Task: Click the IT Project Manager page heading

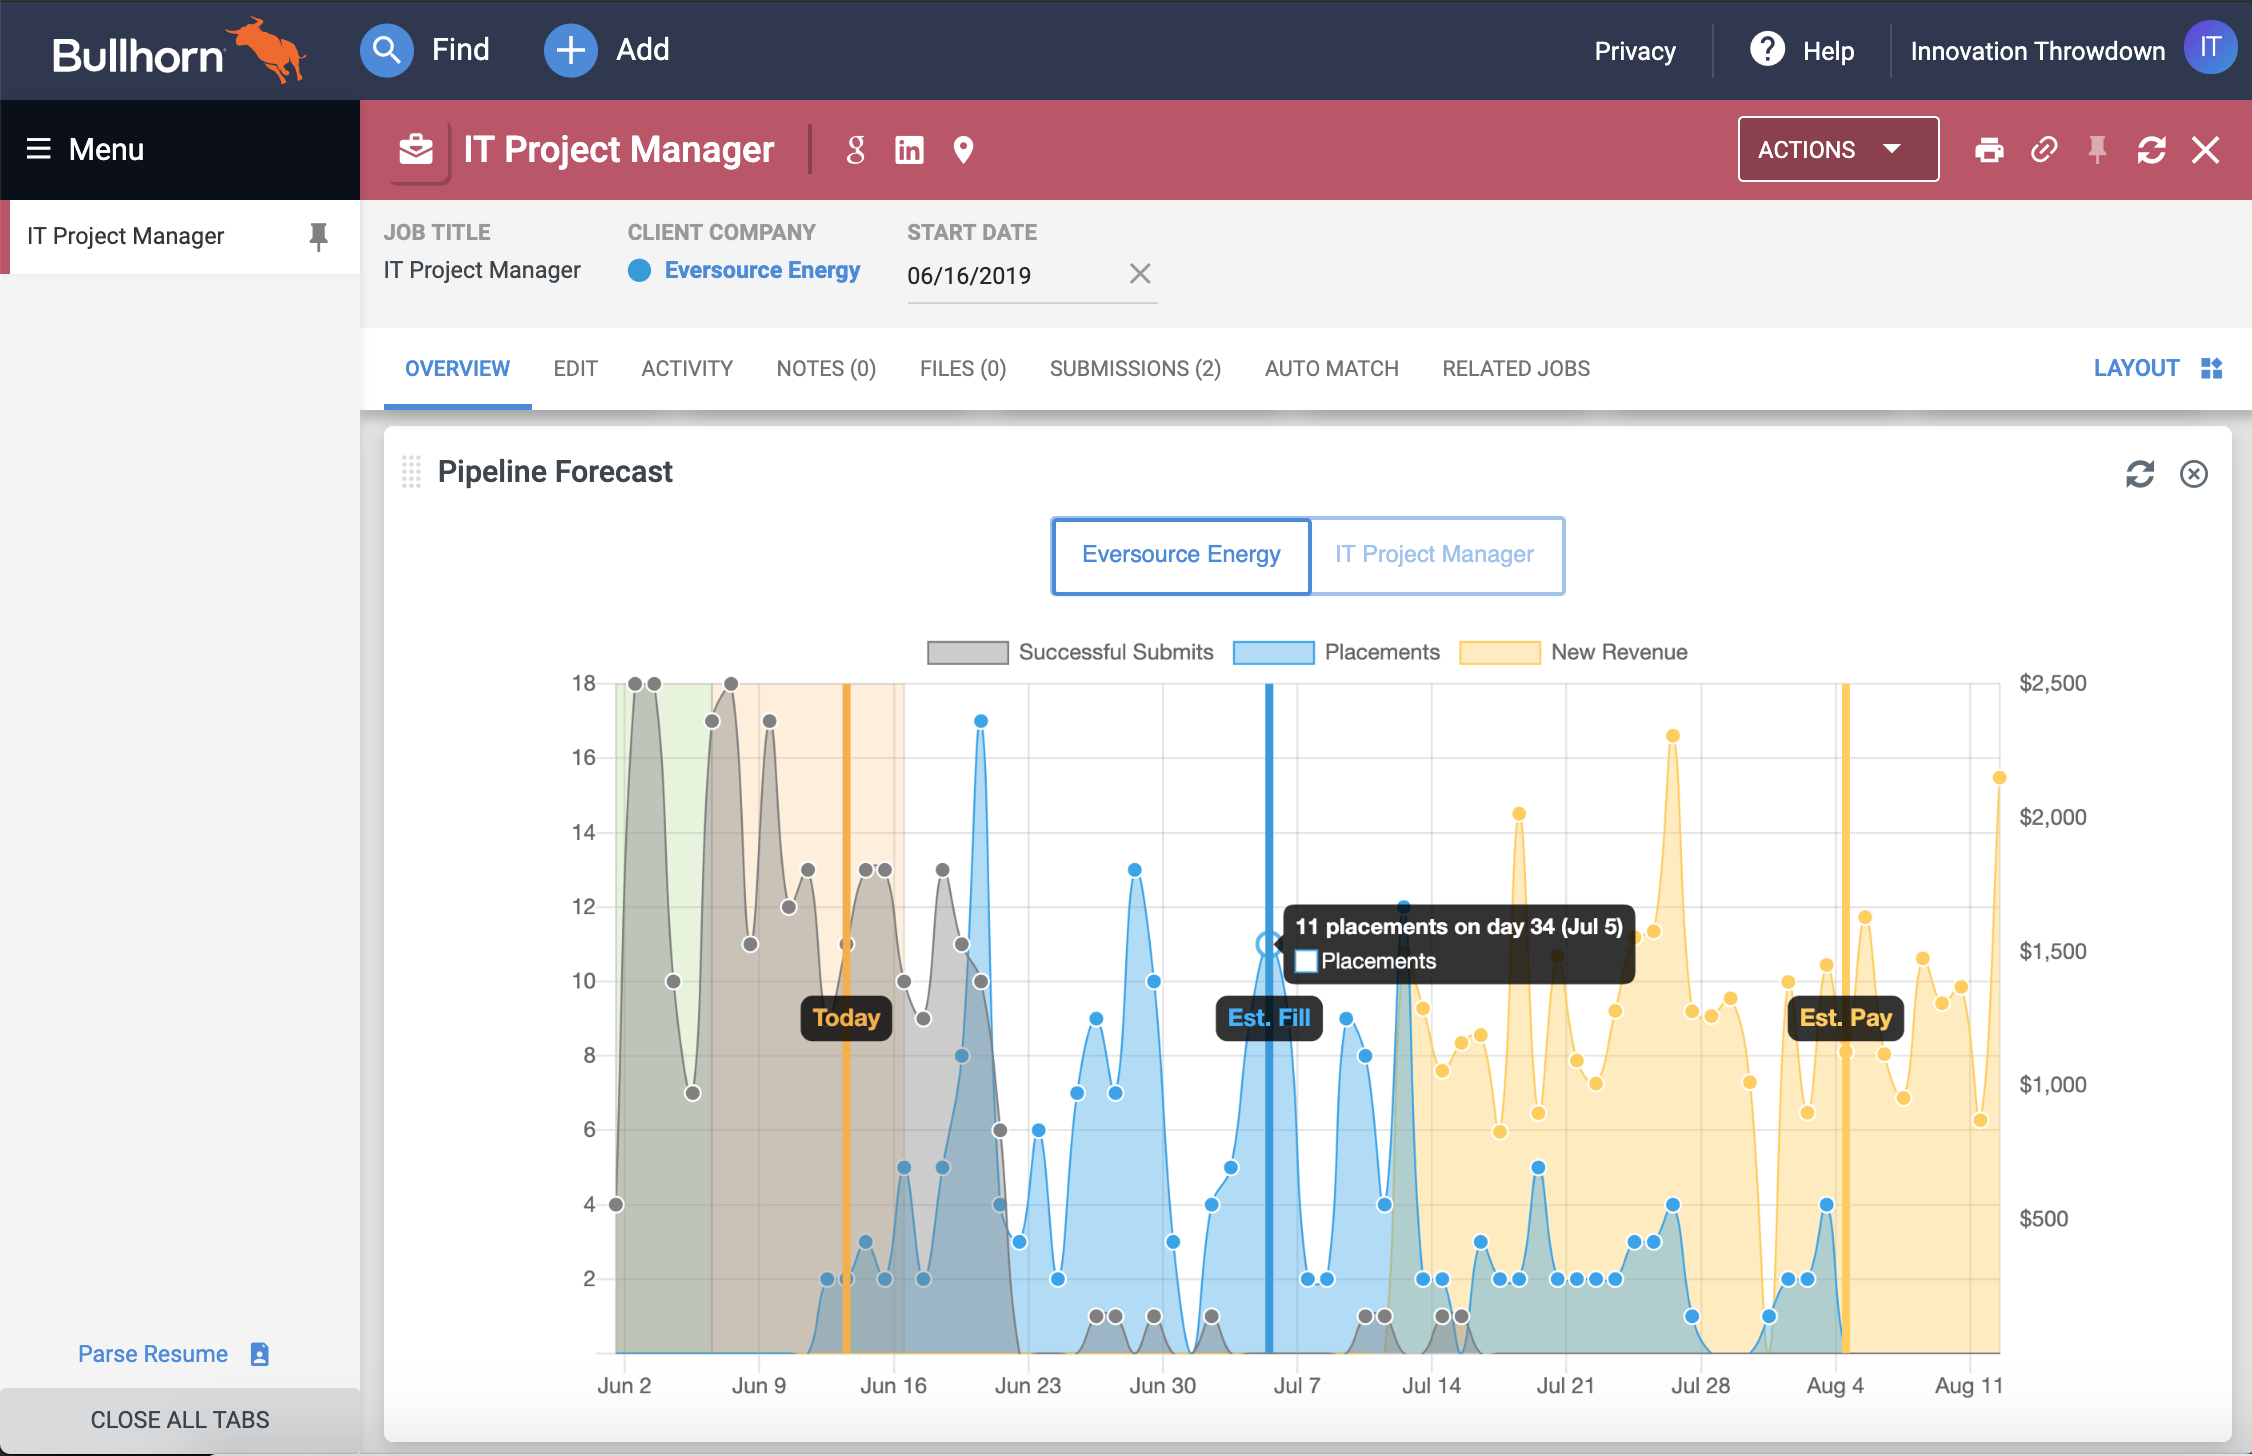Action: coord(619,149)
